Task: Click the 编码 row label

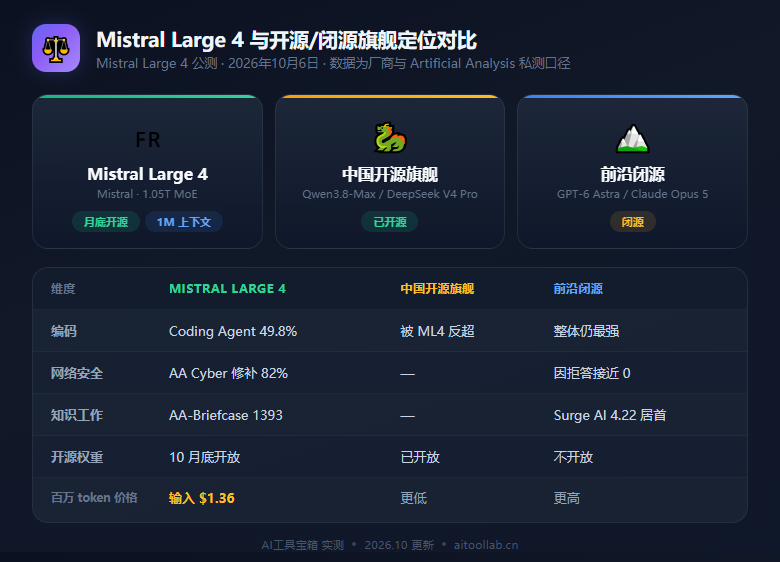Action: (64, 331)
